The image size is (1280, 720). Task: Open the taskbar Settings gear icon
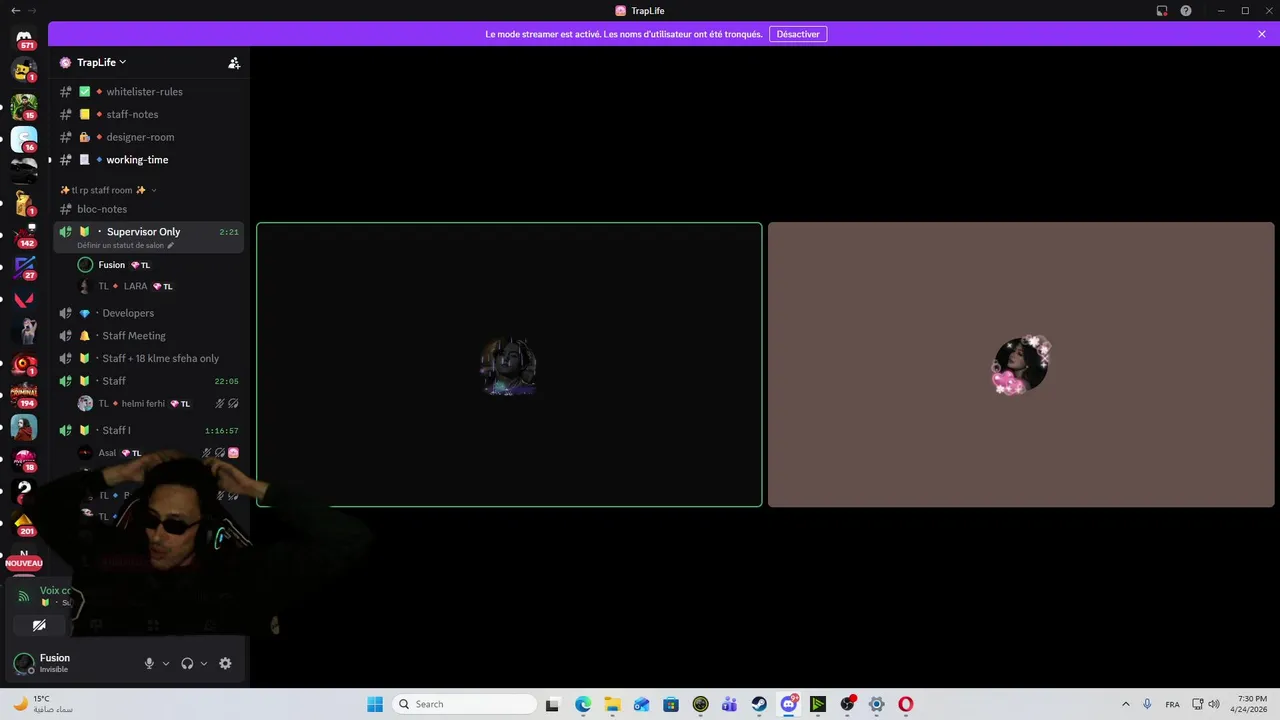pyautogui.click(x=877, y=704)
